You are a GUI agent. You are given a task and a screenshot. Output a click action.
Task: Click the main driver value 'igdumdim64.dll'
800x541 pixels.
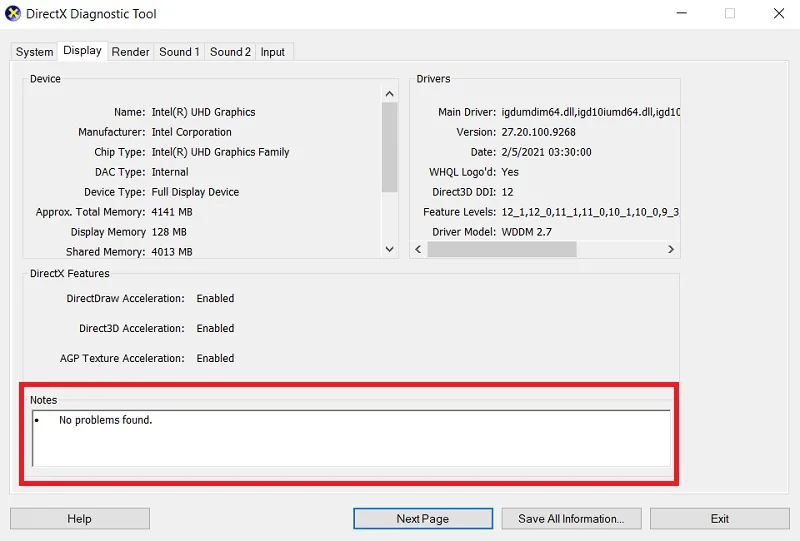tap(538, 112)
